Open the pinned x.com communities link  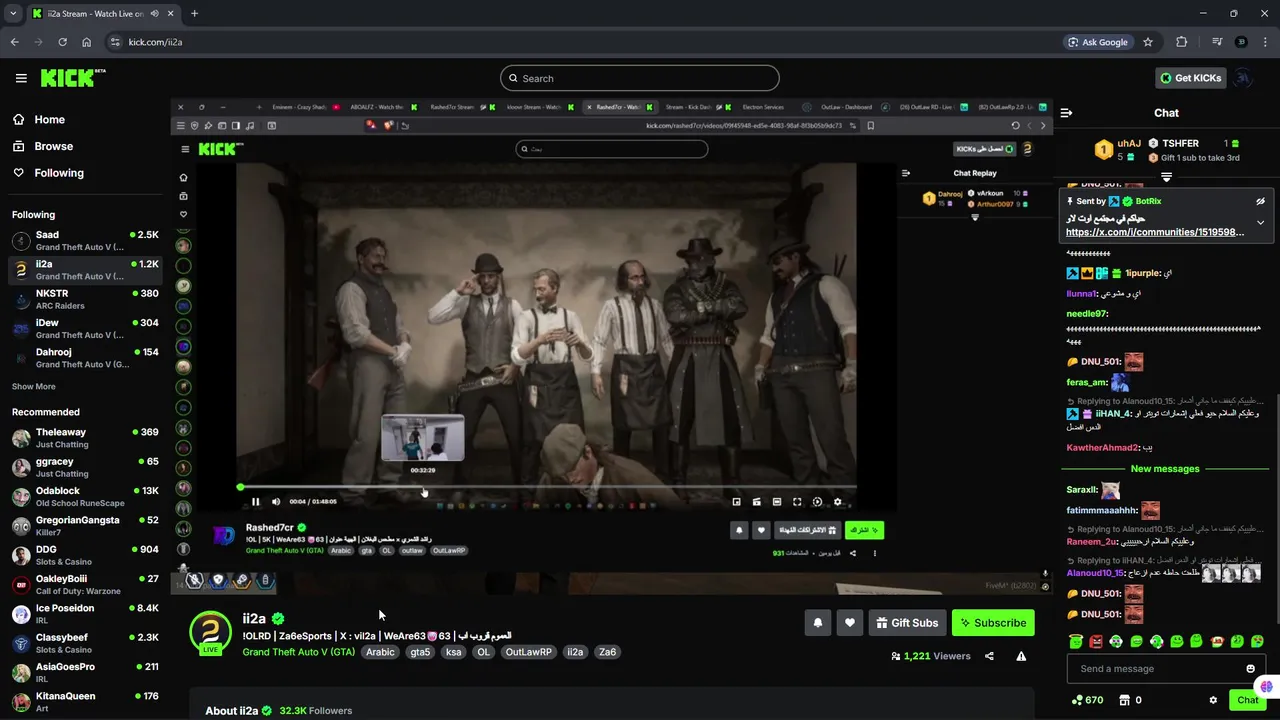pyautogui.click(x=1155, y=232)
